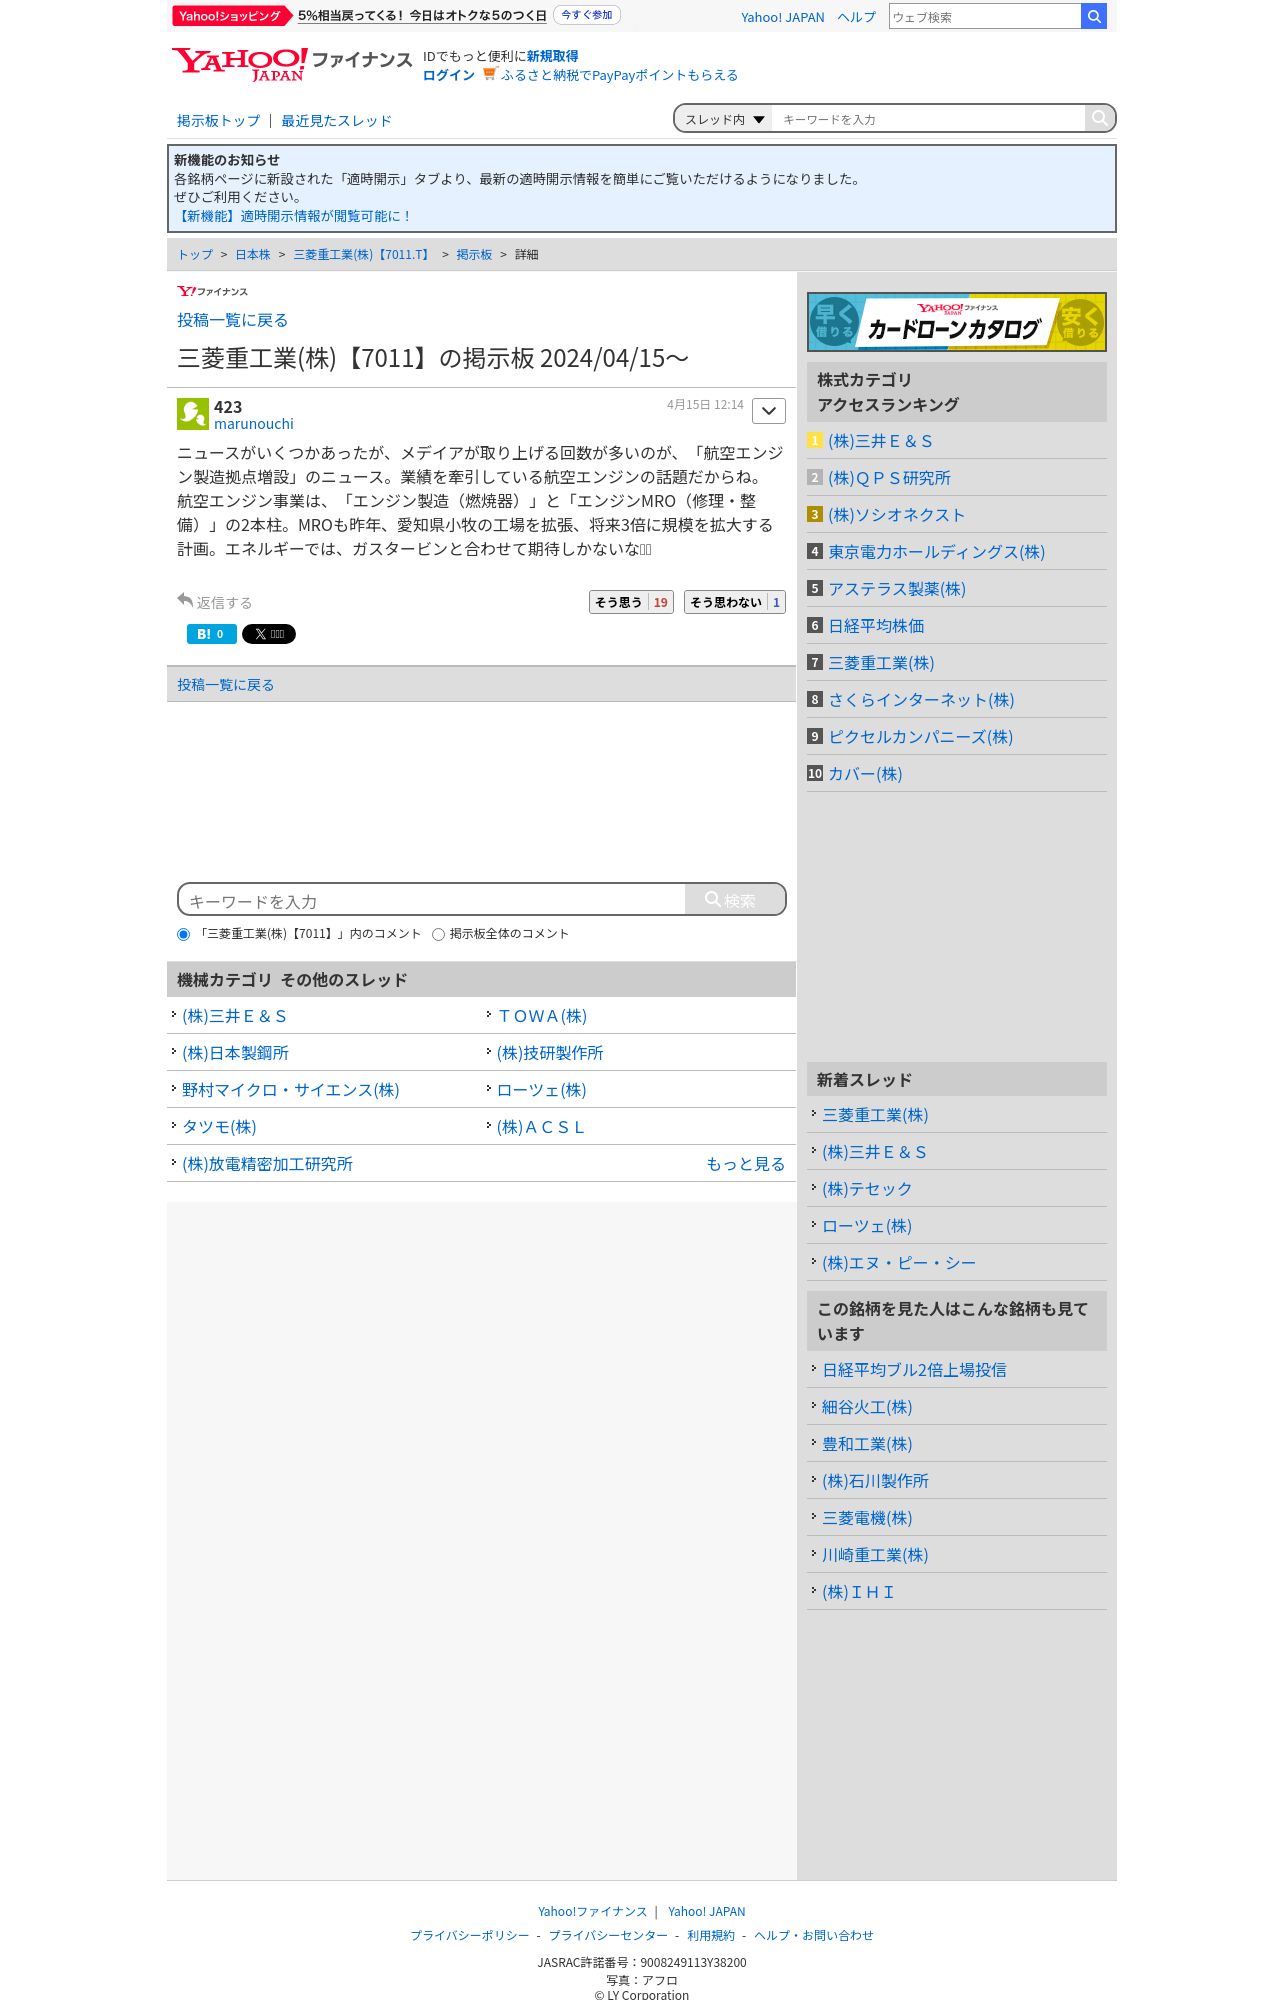The image size is (1284, 2000).
Task: Click breadcrumb 三菱重工業(株)【7011.T】
Action: [363, 255]
